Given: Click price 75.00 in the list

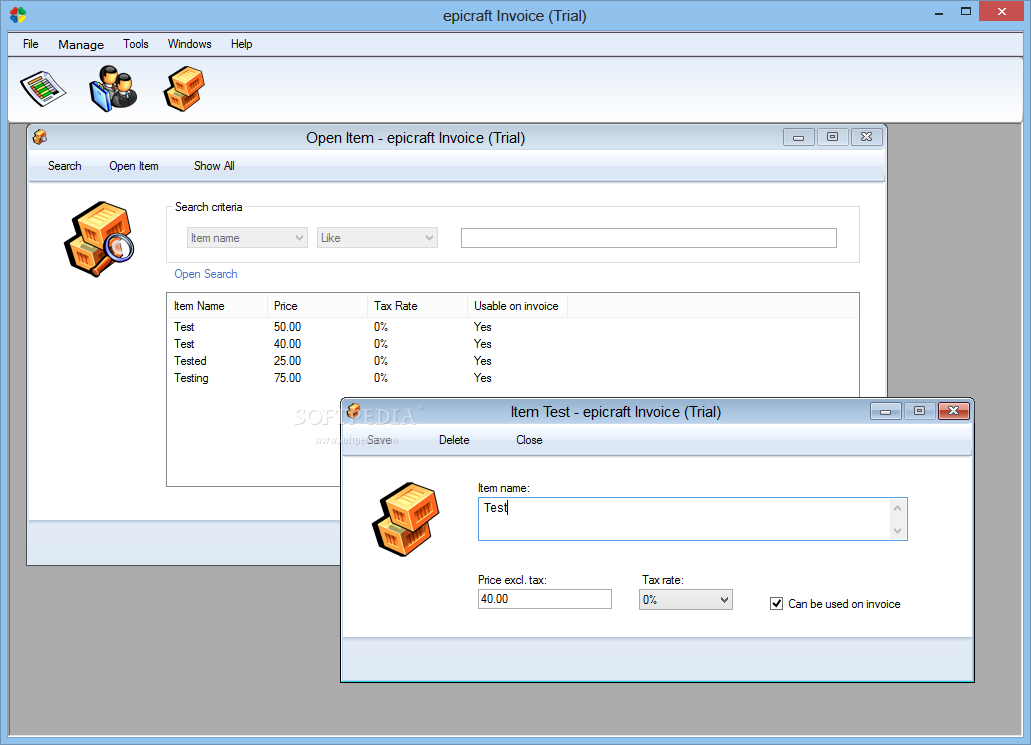Looking at the screenshot, I should 287,378.
